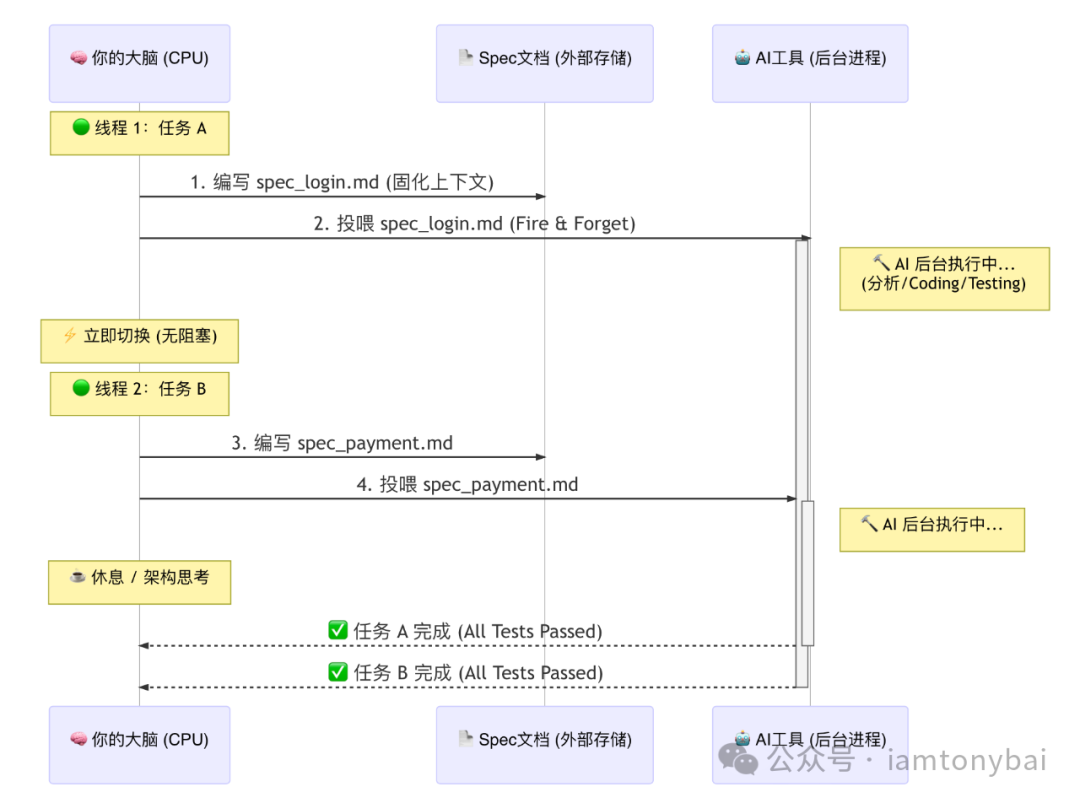Click the (分析/Coding/Testing) text line
Viewport: 1080px width, 803px height.
[944, 283]
